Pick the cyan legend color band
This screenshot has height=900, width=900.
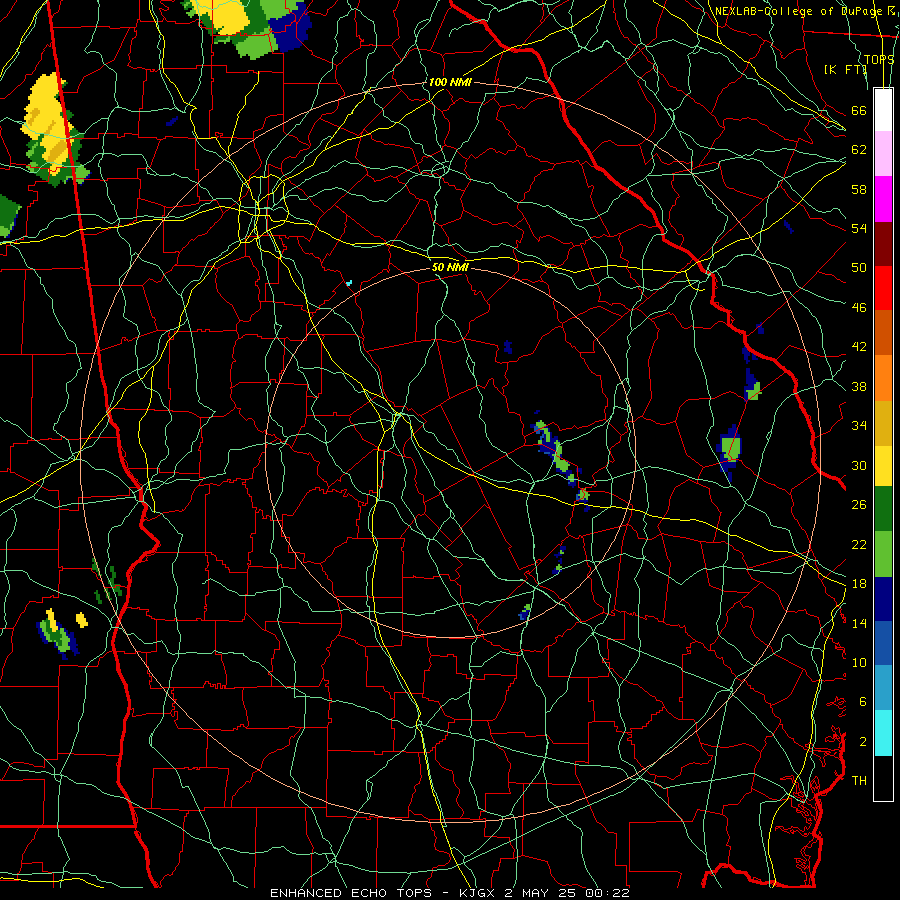(883, 733)
